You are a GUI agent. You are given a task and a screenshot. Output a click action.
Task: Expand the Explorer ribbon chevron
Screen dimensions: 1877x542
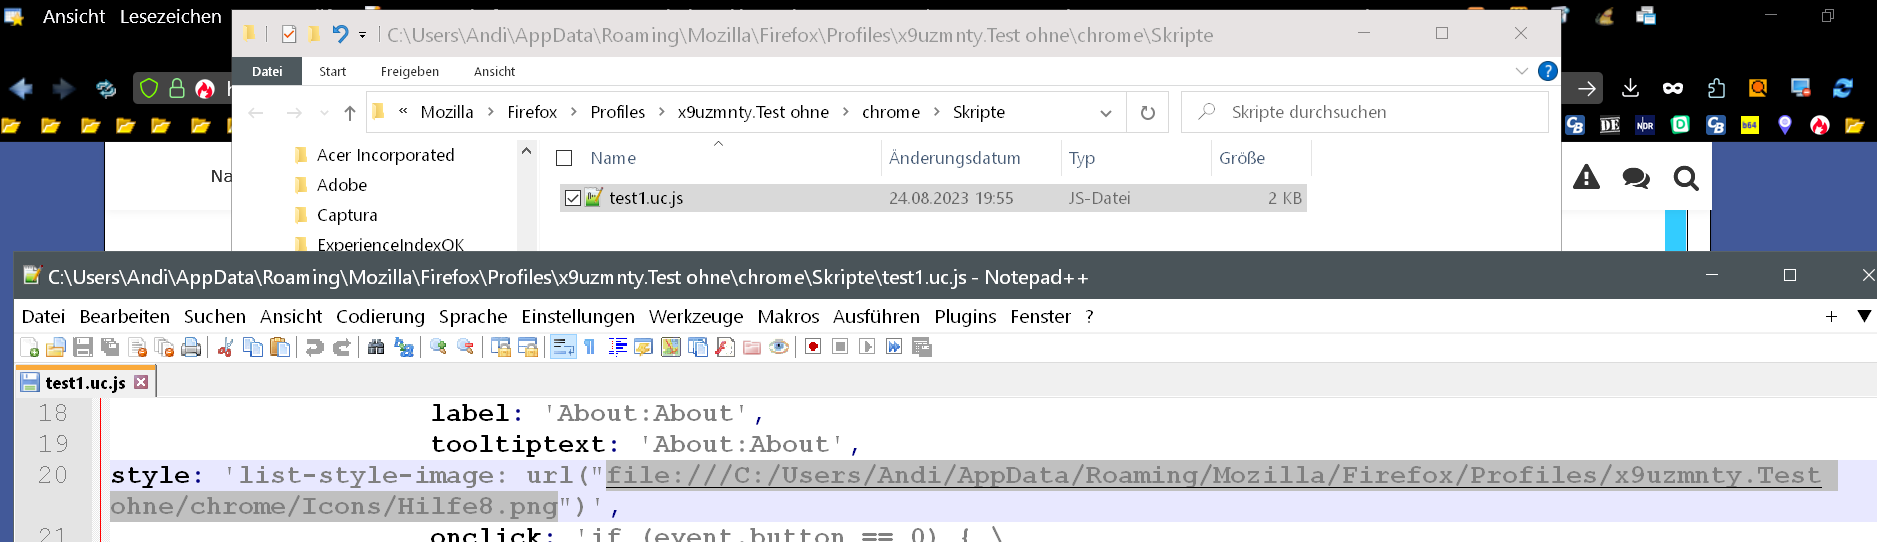click(1521, 71)
